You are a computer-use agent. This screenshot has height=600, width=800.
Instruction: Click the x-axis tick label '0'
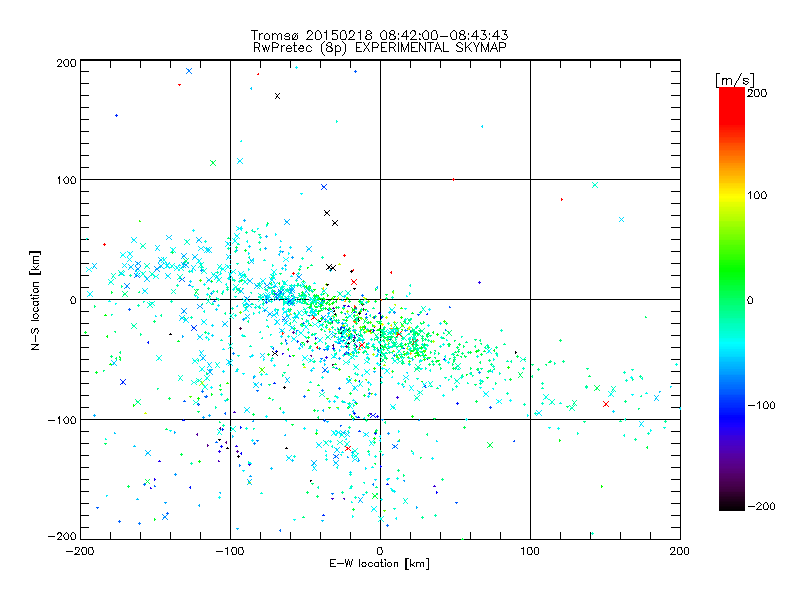click(380, 552)
